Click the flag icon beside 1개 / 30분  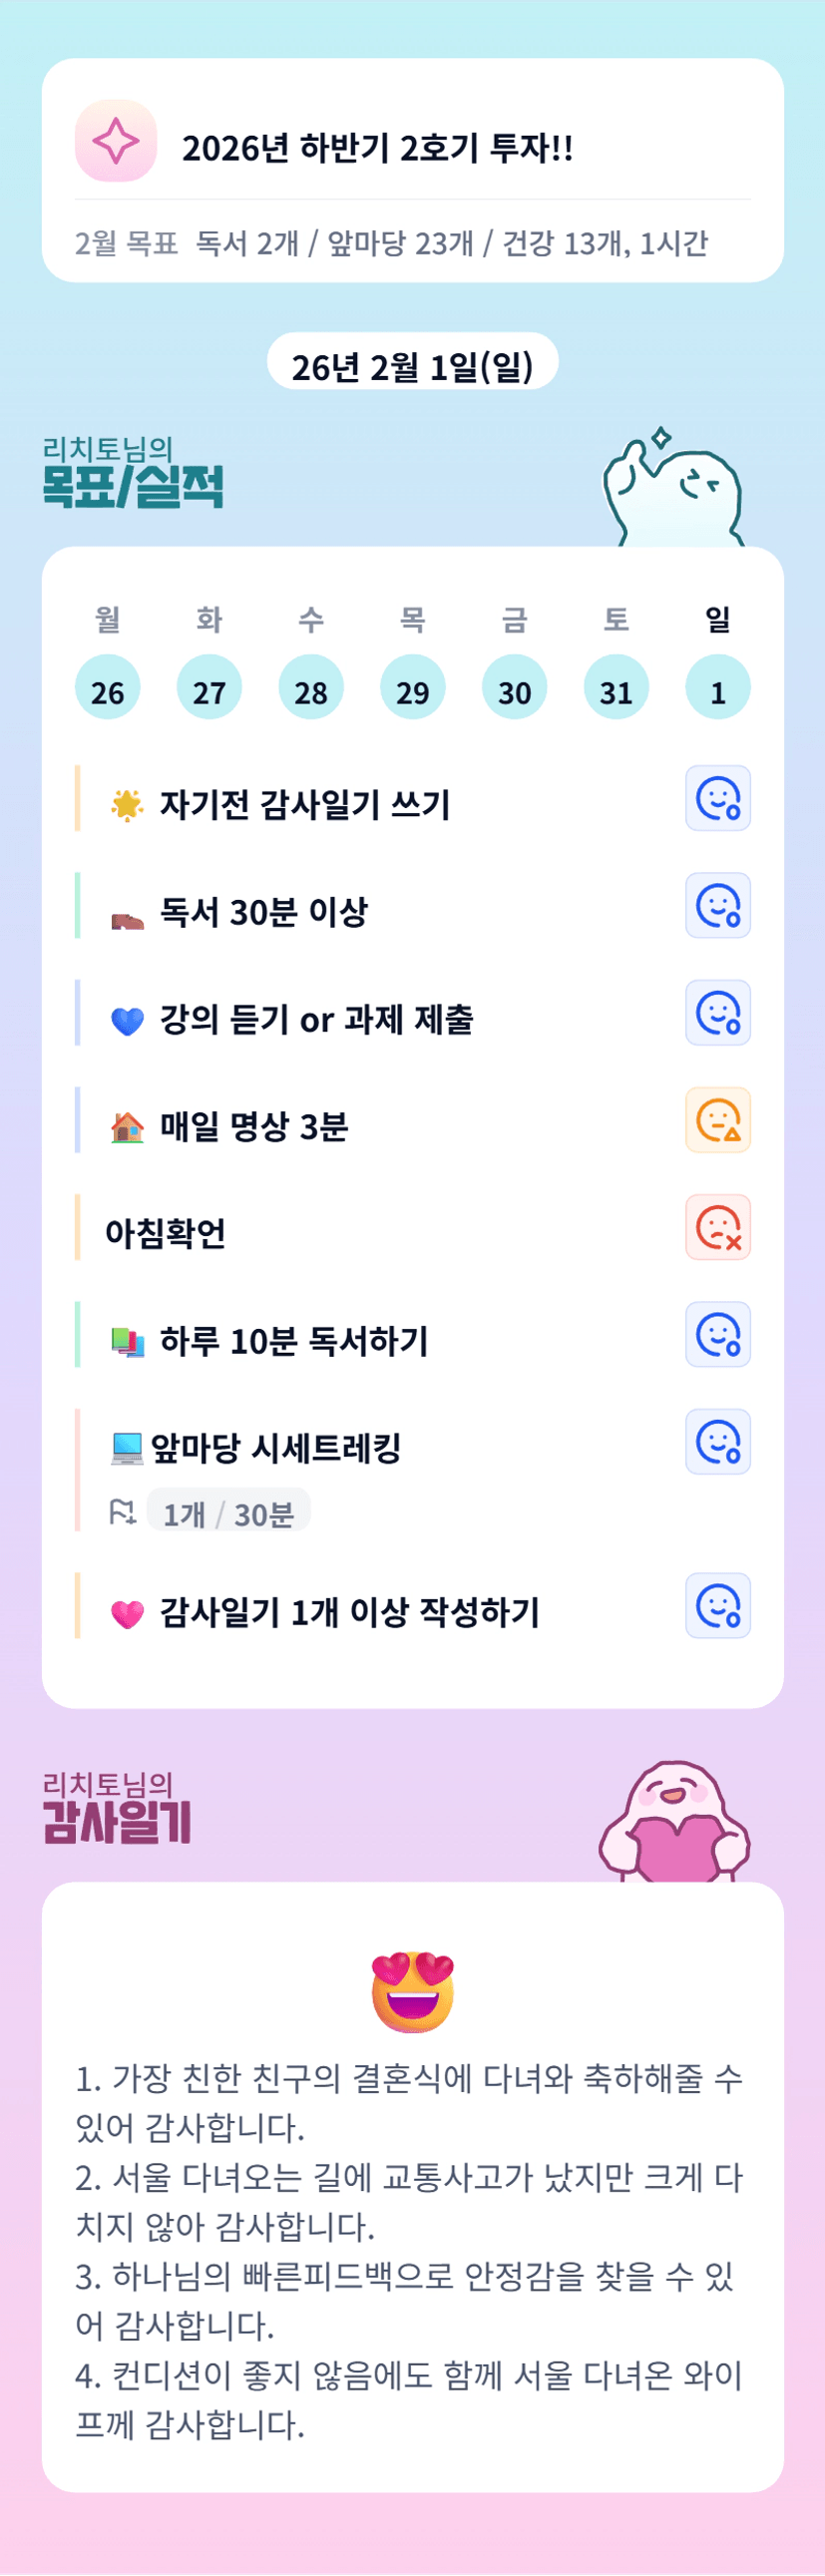point(122,1512)
